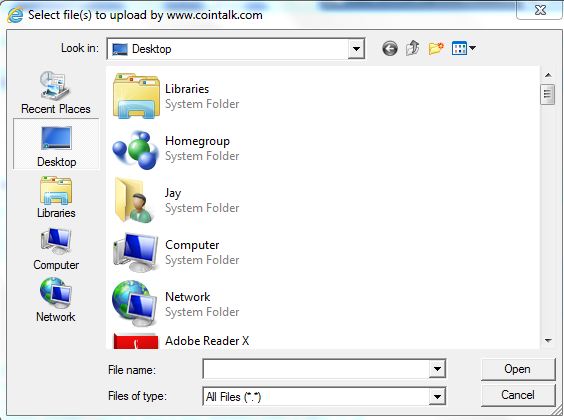
Task: Select Network in the places sidebar
Action: (56, 300)
